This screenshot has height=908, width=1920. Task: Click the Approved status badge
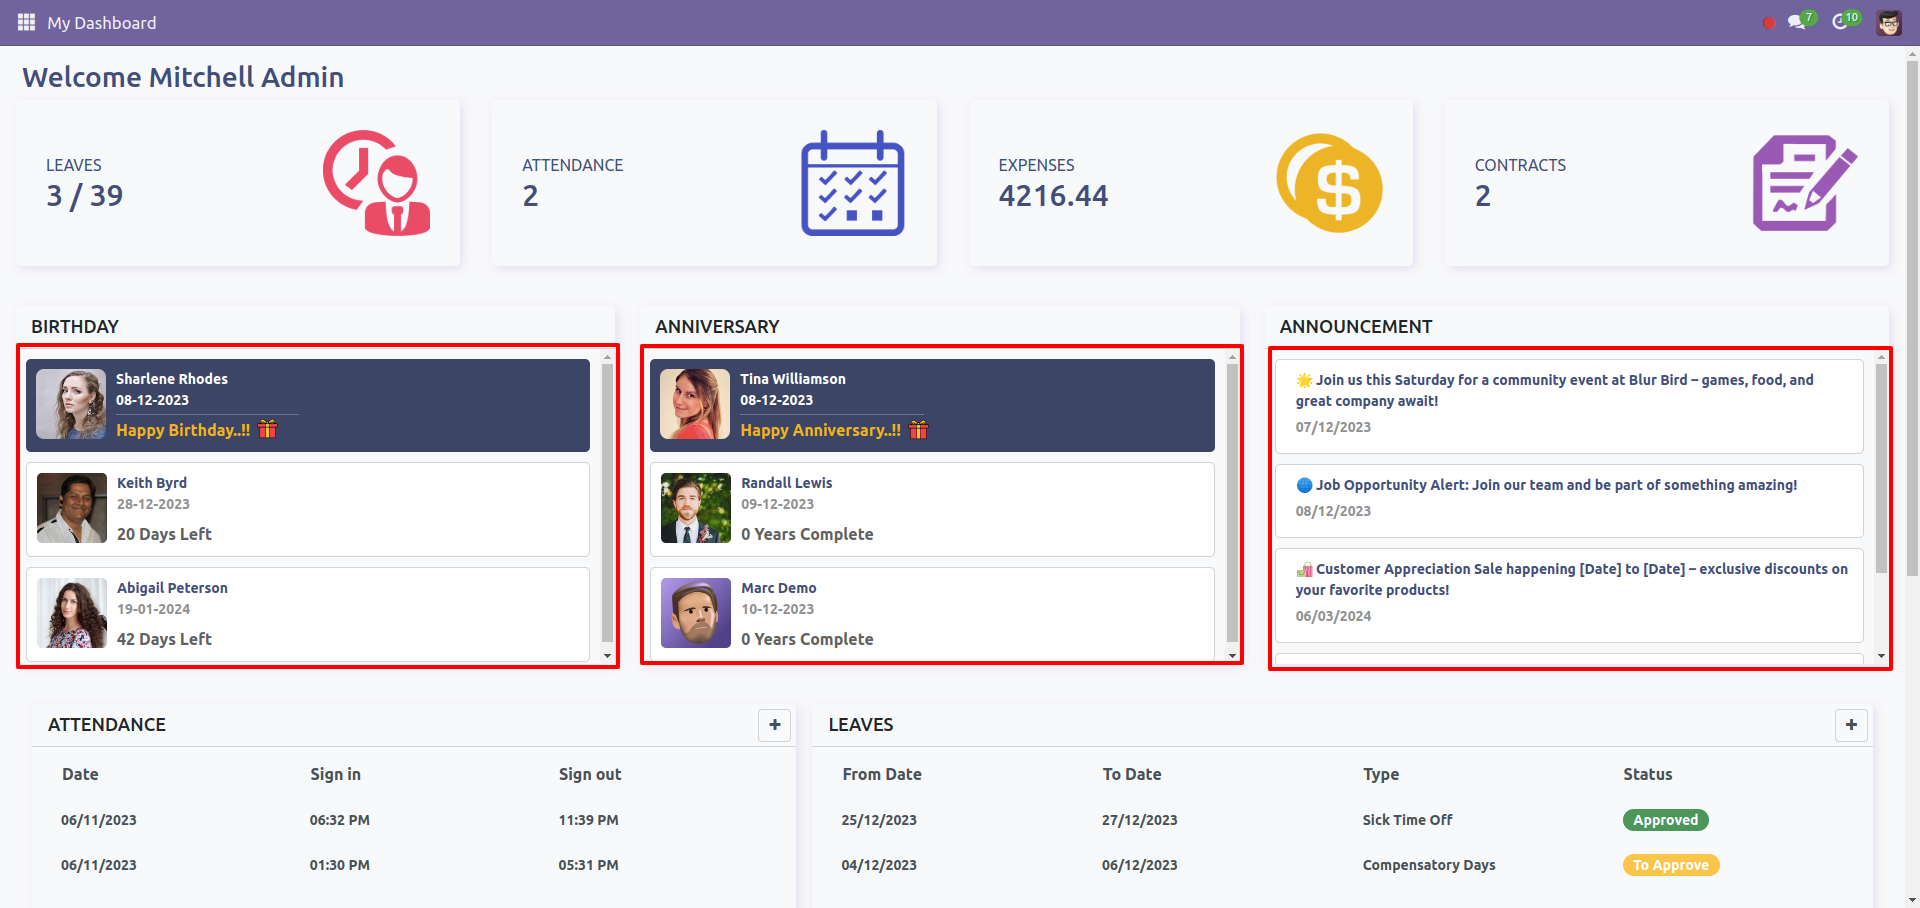(x=1665, y=820)
